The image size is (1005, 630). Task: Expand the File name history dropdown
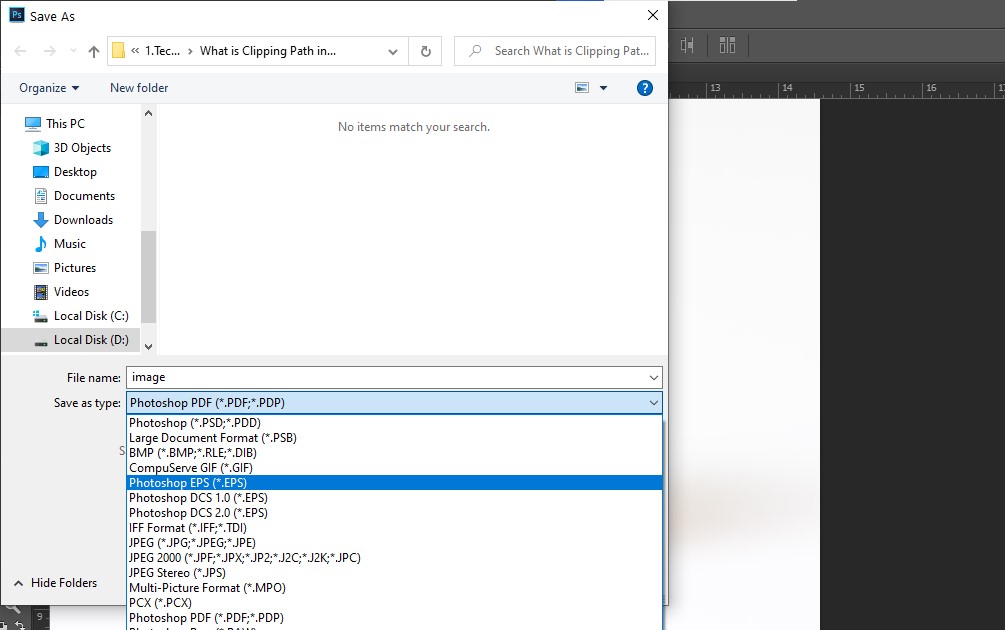pyautogui.click(x=654, y=378)
